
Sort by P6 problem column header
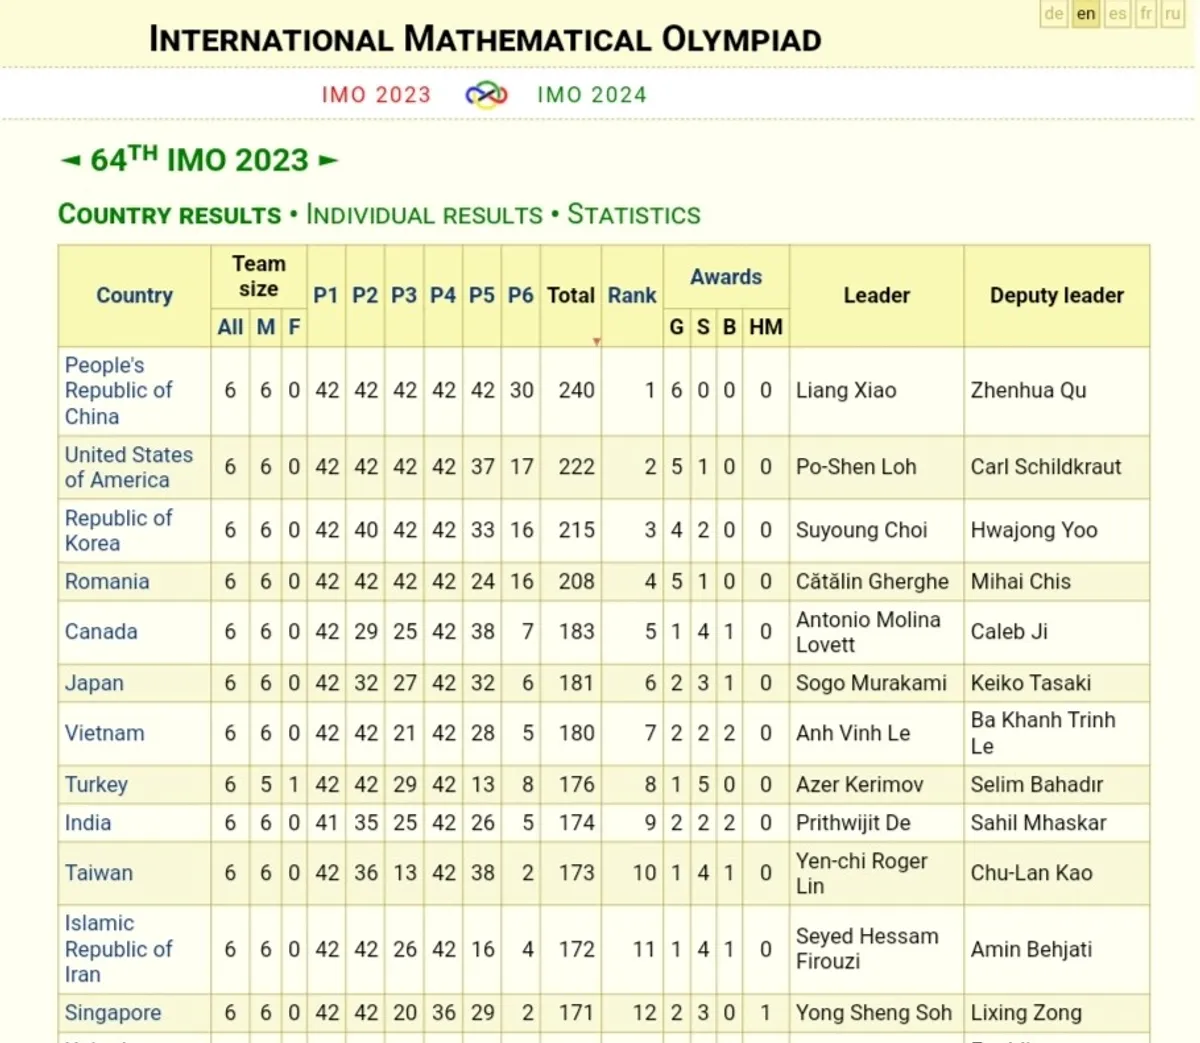tap(520, 296)
